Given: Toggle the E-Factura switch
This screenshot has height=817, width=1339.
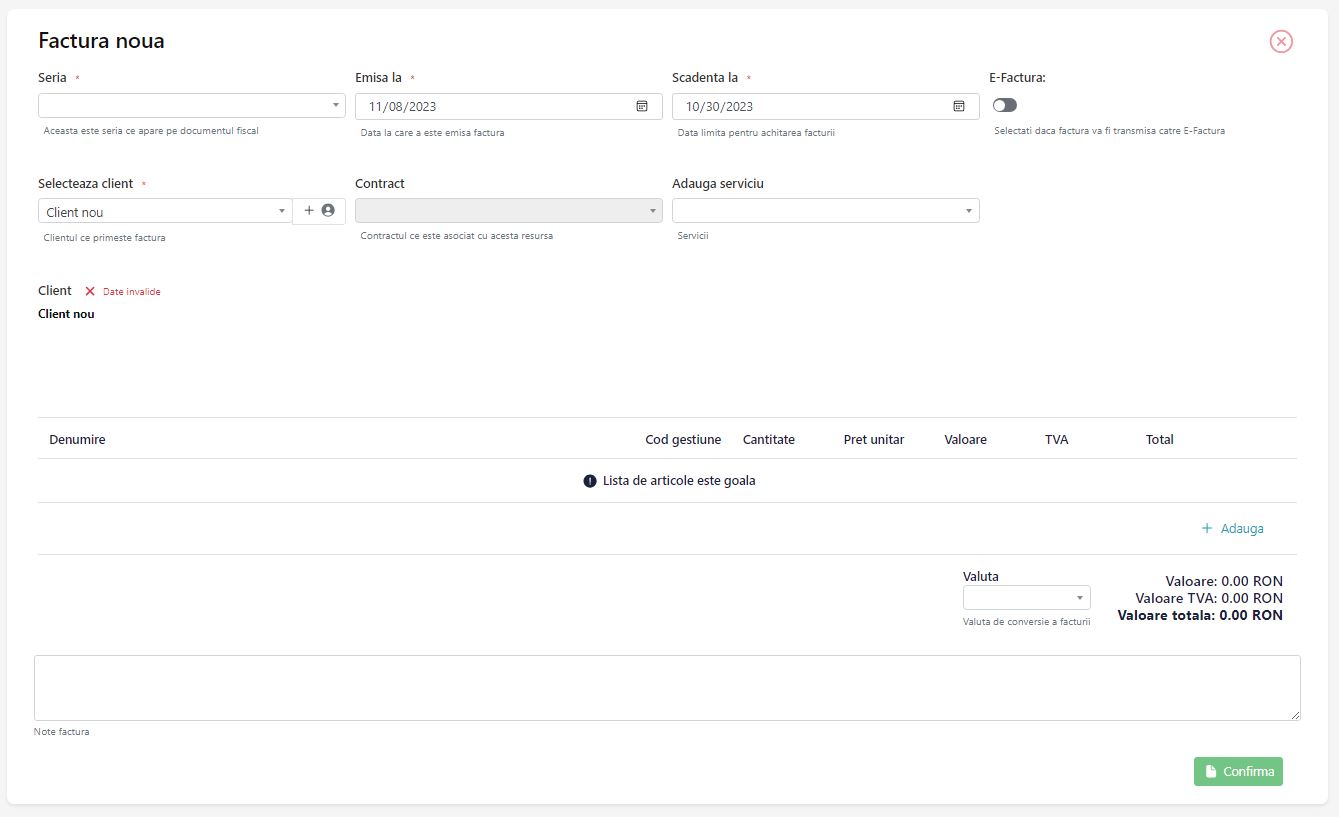Looking at the screenshot, I should click(x=1005, y=105).
